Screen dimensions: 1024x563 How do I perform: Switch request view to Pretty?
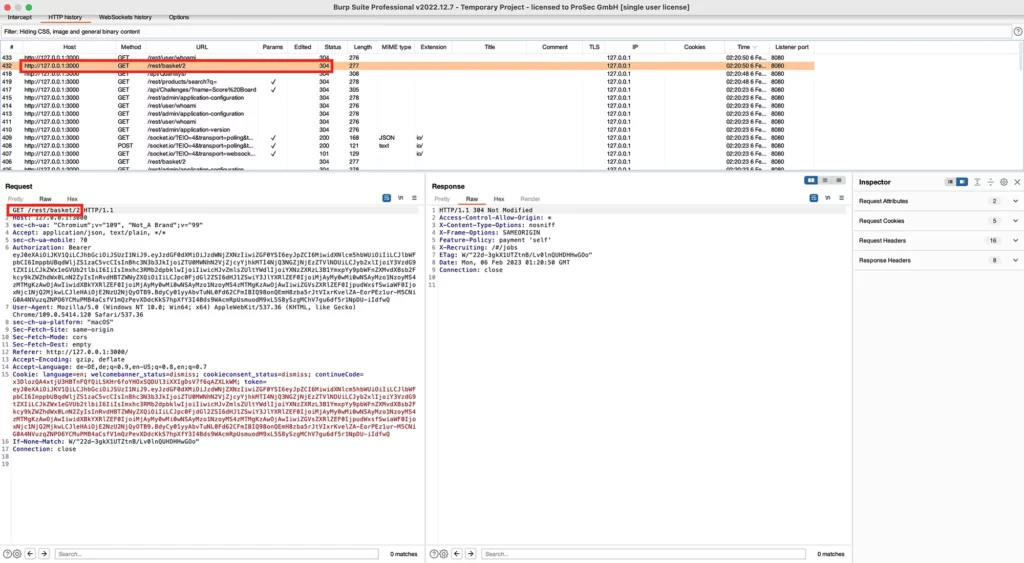(x=16, y=199)
